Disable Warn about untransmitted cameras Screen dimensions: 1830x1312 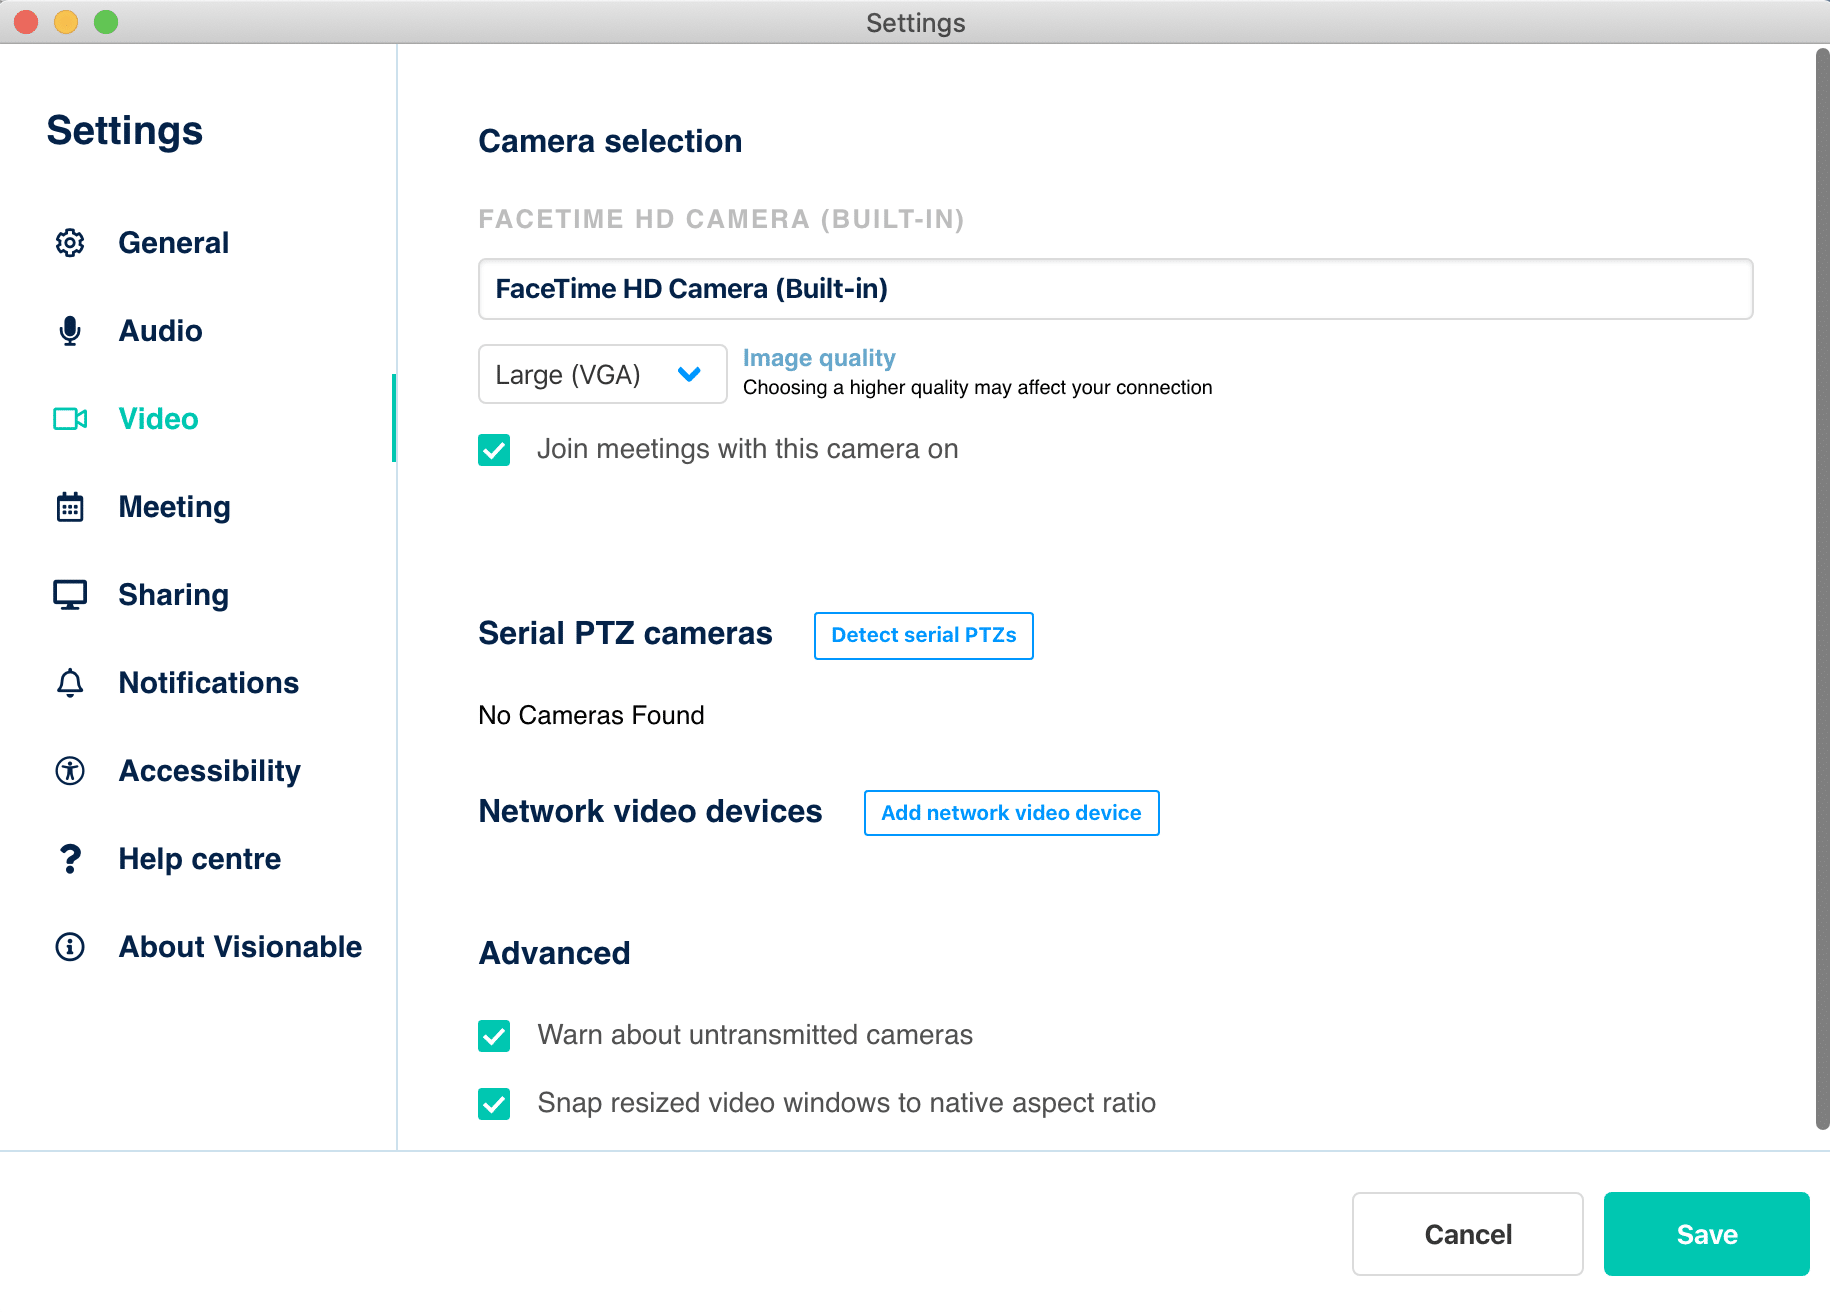click(494, 1036)
